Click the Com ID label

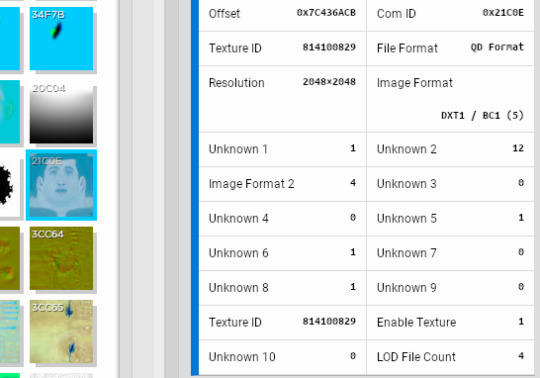pyautogui.click(x=396, y=14)
